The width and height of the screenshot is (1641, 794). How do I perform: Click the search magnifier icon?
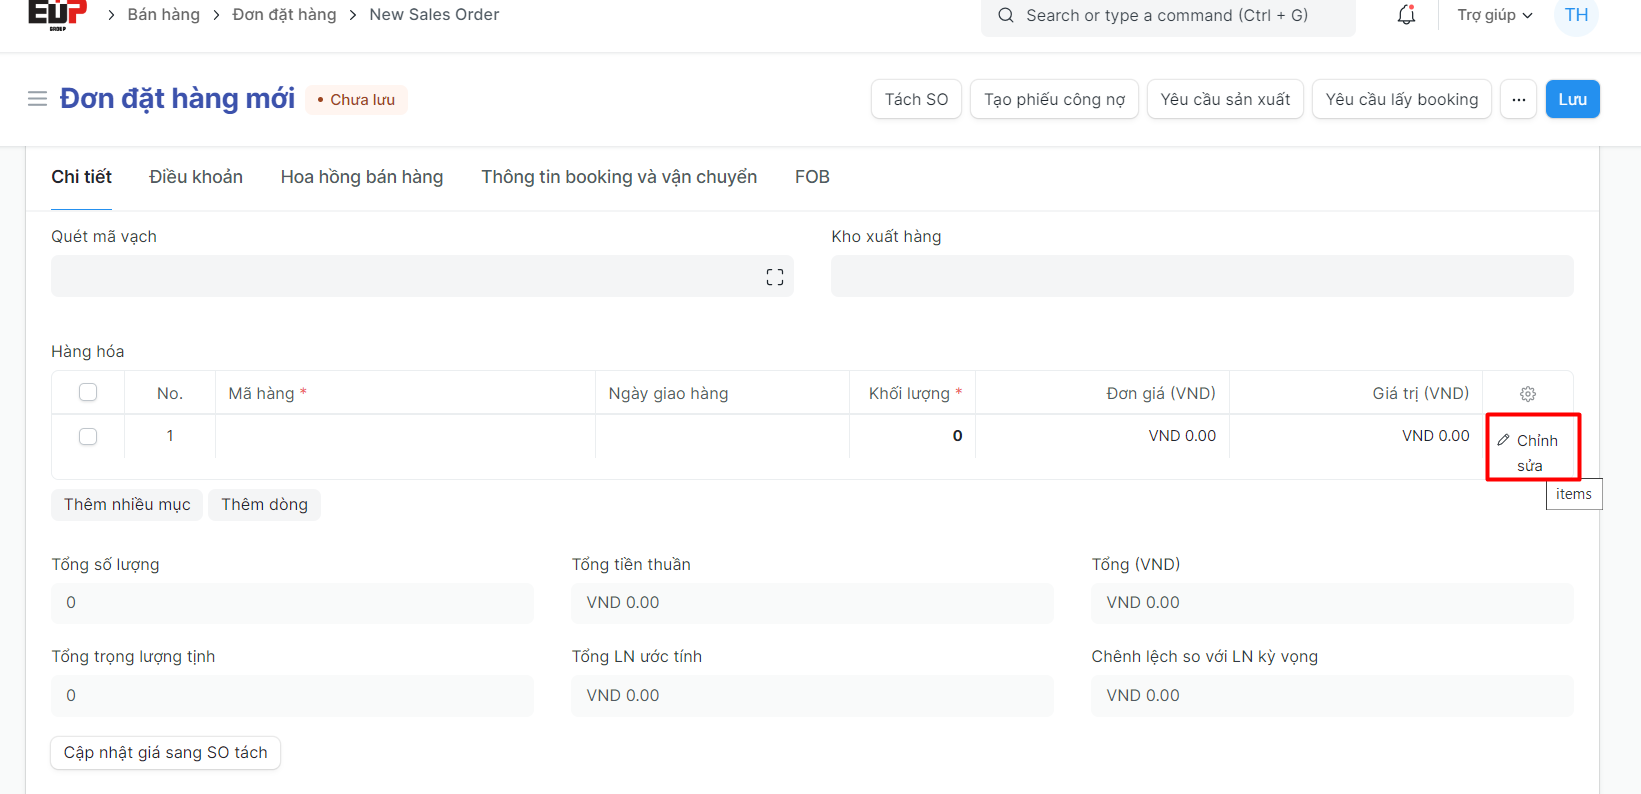point(1006,15)
